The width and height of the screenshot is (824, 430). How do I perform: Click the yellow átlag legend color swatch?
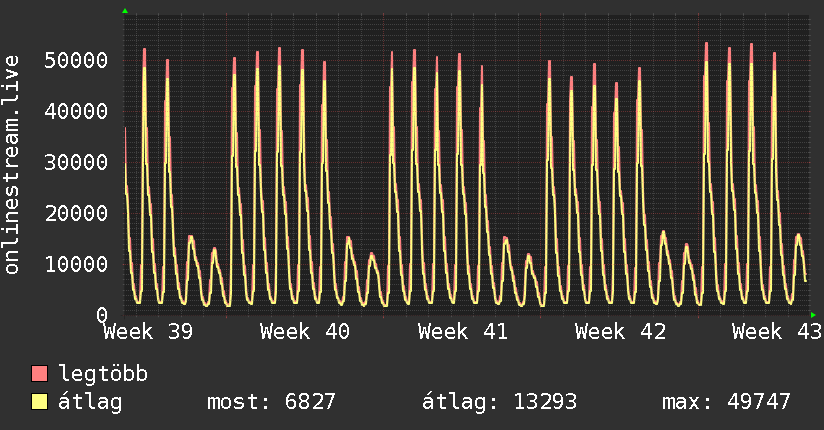tap(39, 402)
